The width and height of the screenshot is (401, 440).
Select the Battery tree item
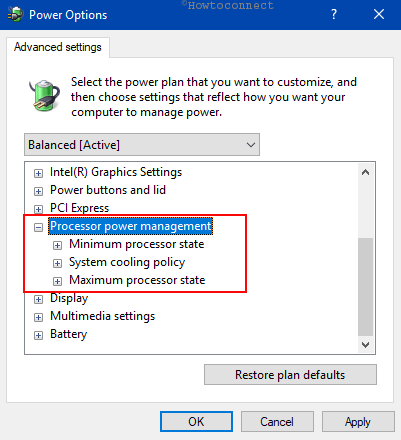tap(69, 334)
